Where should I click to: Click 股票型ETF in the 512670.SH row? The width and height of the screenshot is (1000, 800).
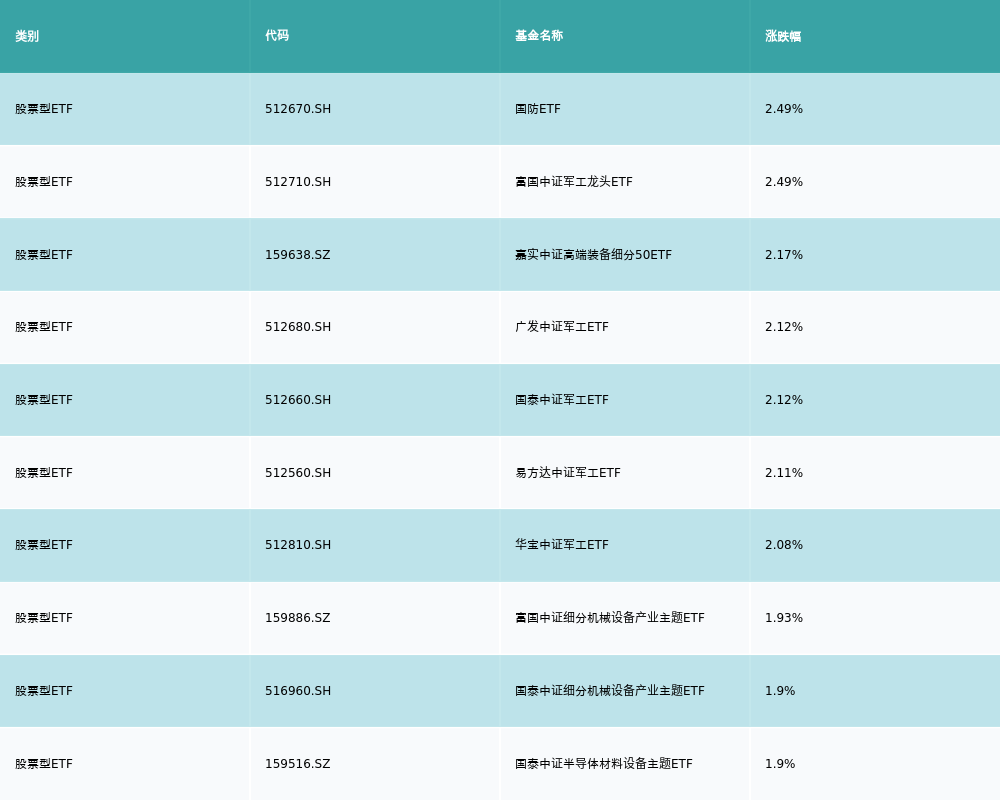pos(44,109)
